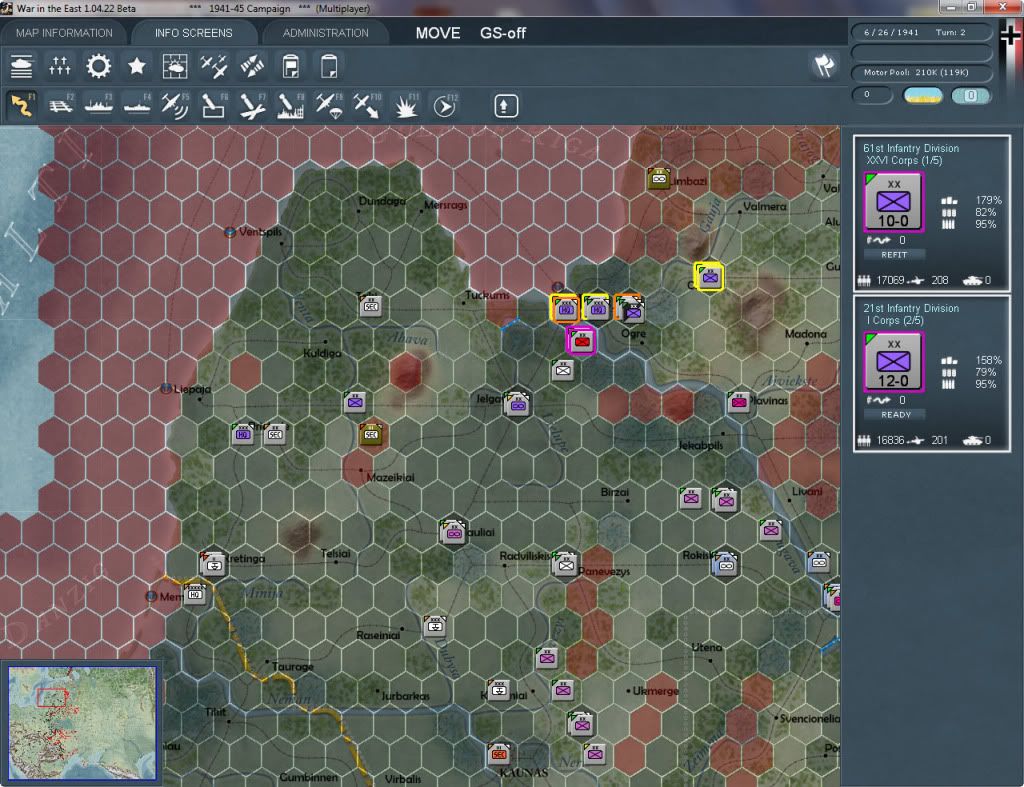Click the teal zero counter pill
1024x787 pixels.
coord(970,96)
